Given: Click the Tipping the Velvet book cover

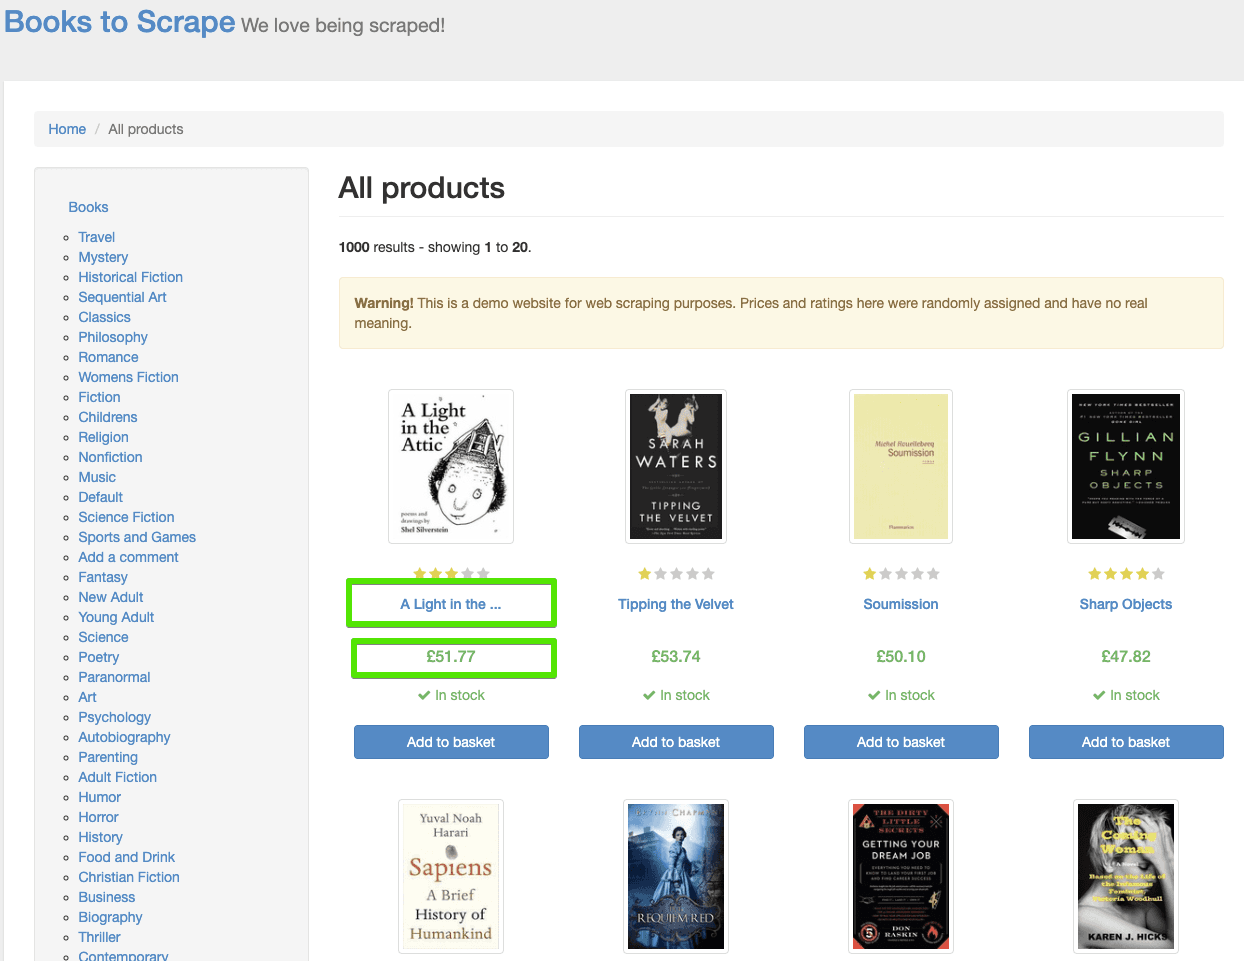Looking at the screenshot, I should pyautogui.click(x=675, y=466).
